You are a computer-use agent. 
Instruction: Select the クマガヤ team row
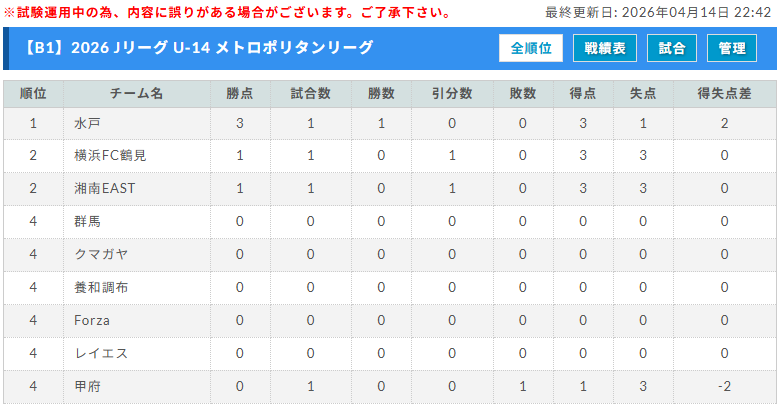(x=101, y=254)
